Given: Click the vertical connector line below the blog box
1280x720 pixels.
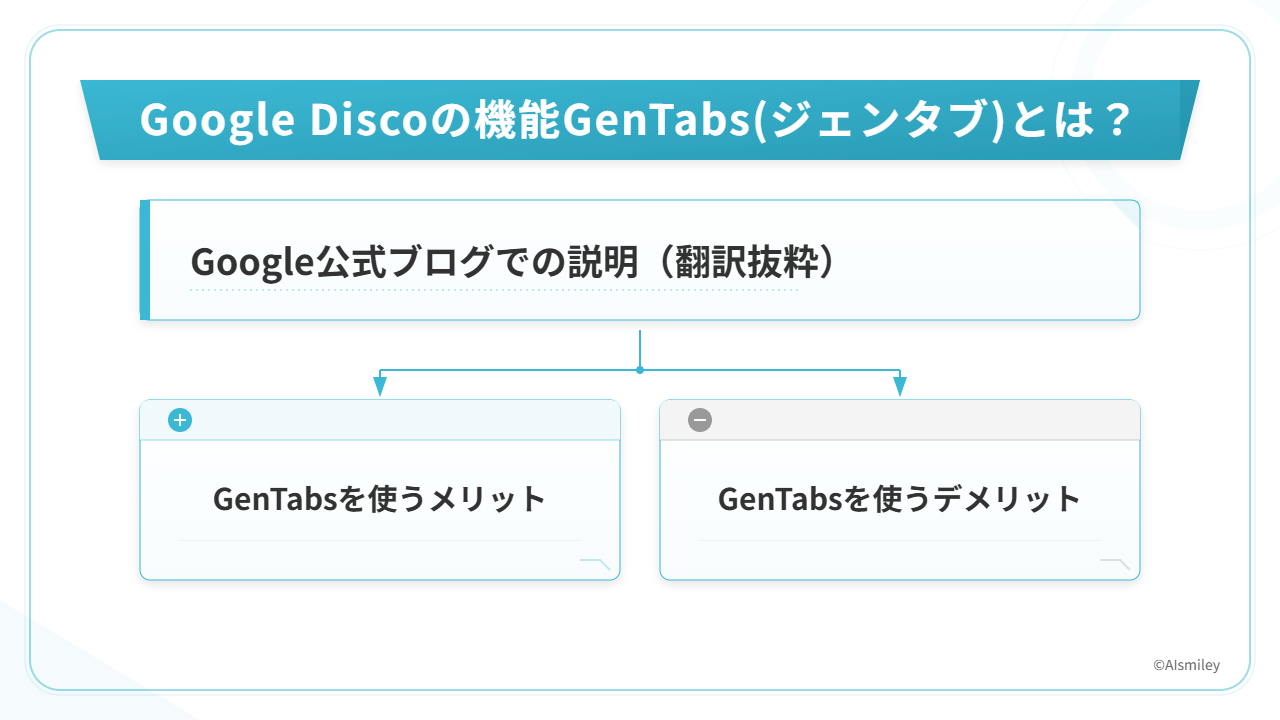Looking at the screenshot, I should 640,348.
